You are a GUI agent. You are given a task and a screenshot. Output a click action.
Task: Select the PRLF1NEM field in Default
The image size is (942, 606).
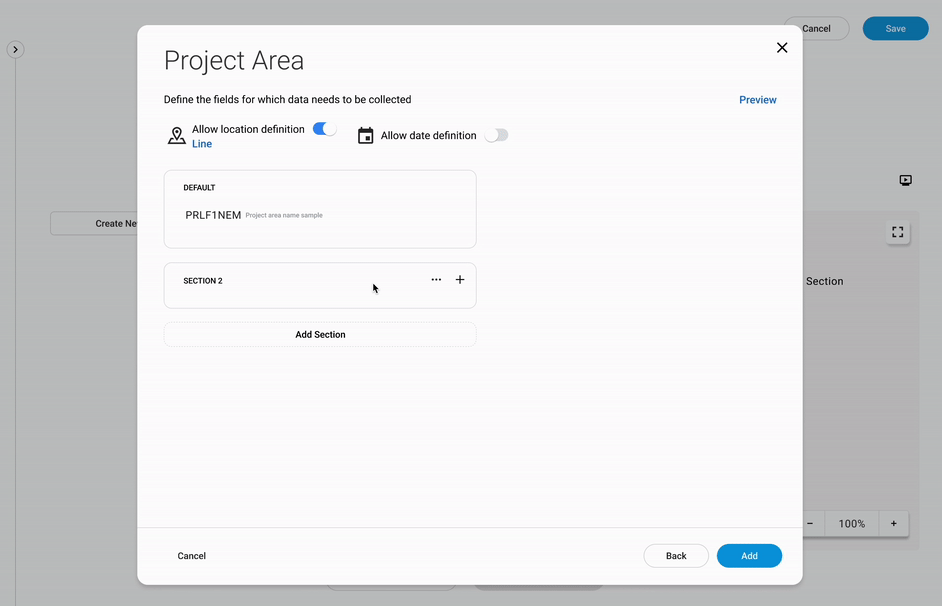(x=213, y=215)
